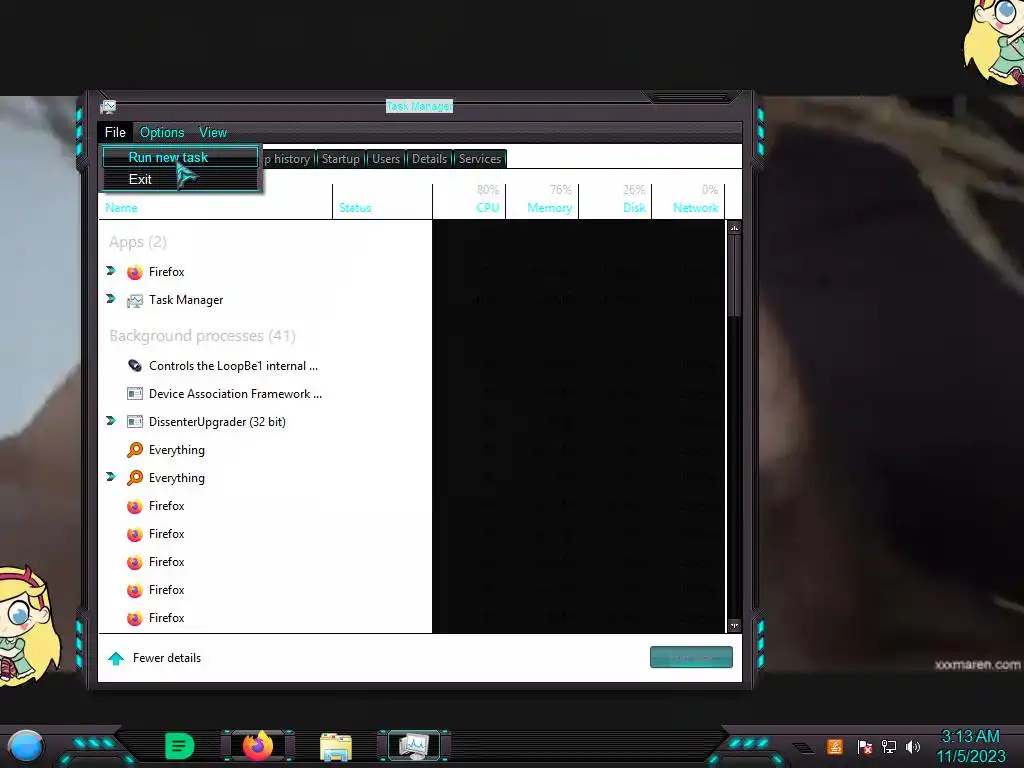
Task: Choose Exit from the File menu
Action: 180,180
